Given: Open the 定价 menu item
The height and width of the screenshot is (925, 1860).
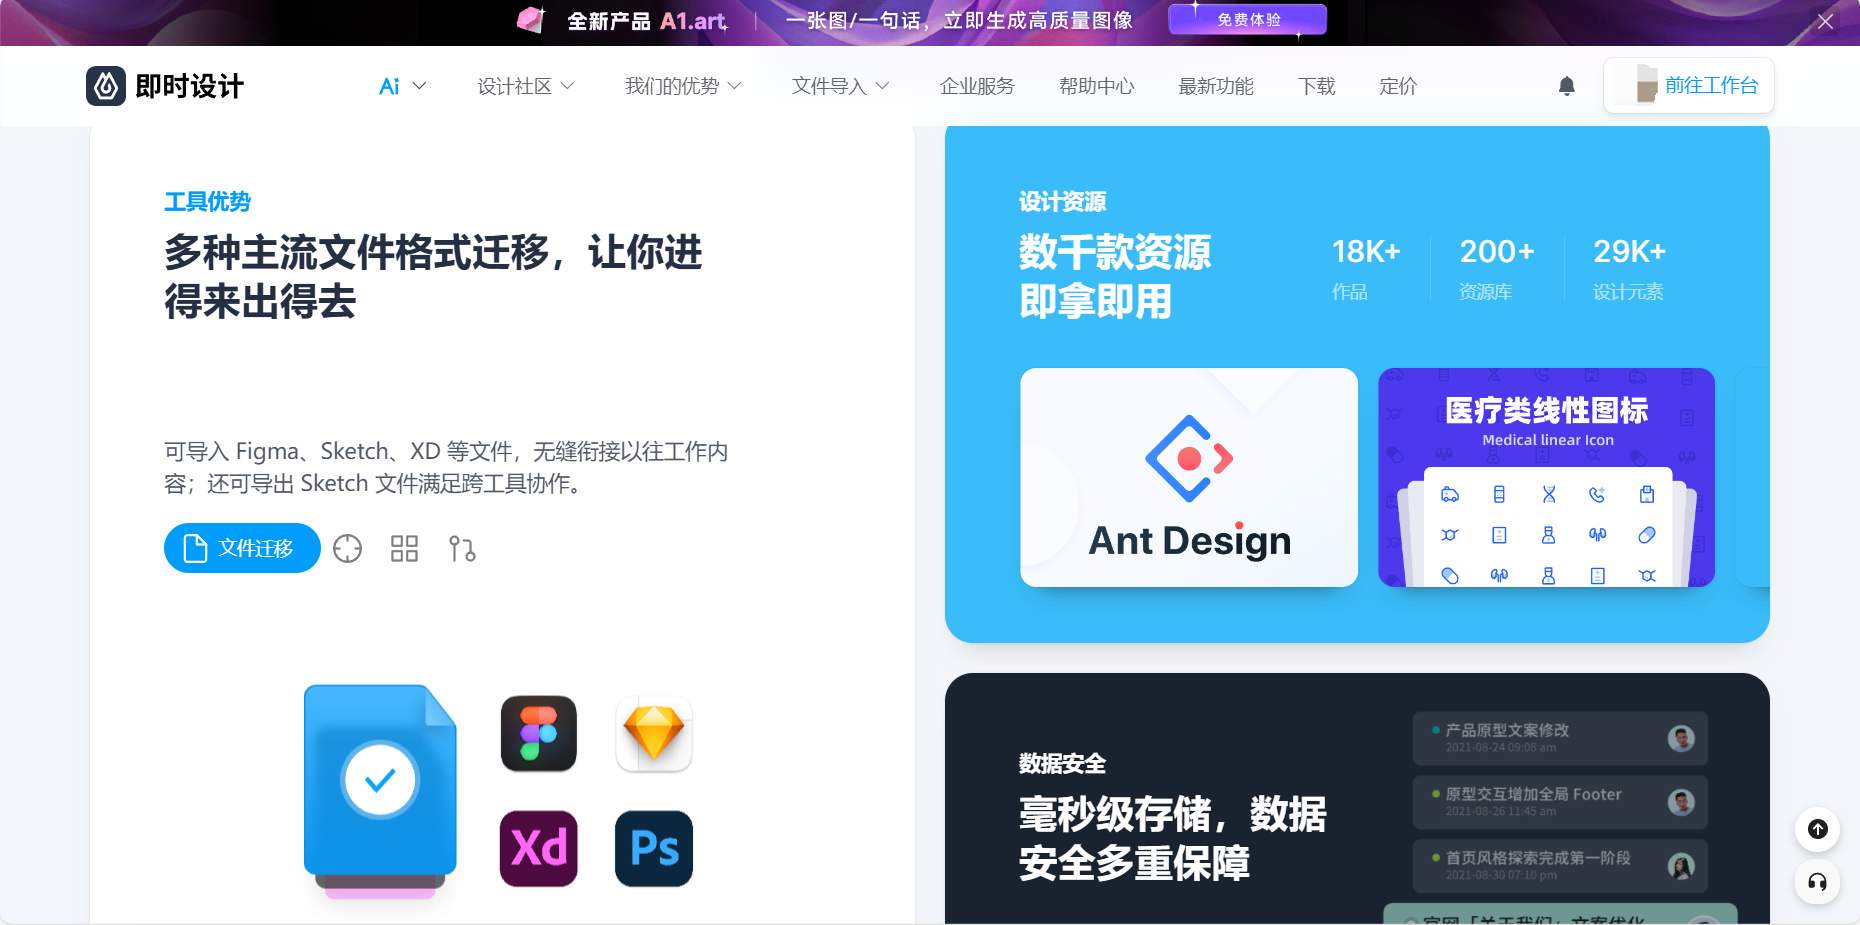Looking at the screenshot, I should point(1398,86).
